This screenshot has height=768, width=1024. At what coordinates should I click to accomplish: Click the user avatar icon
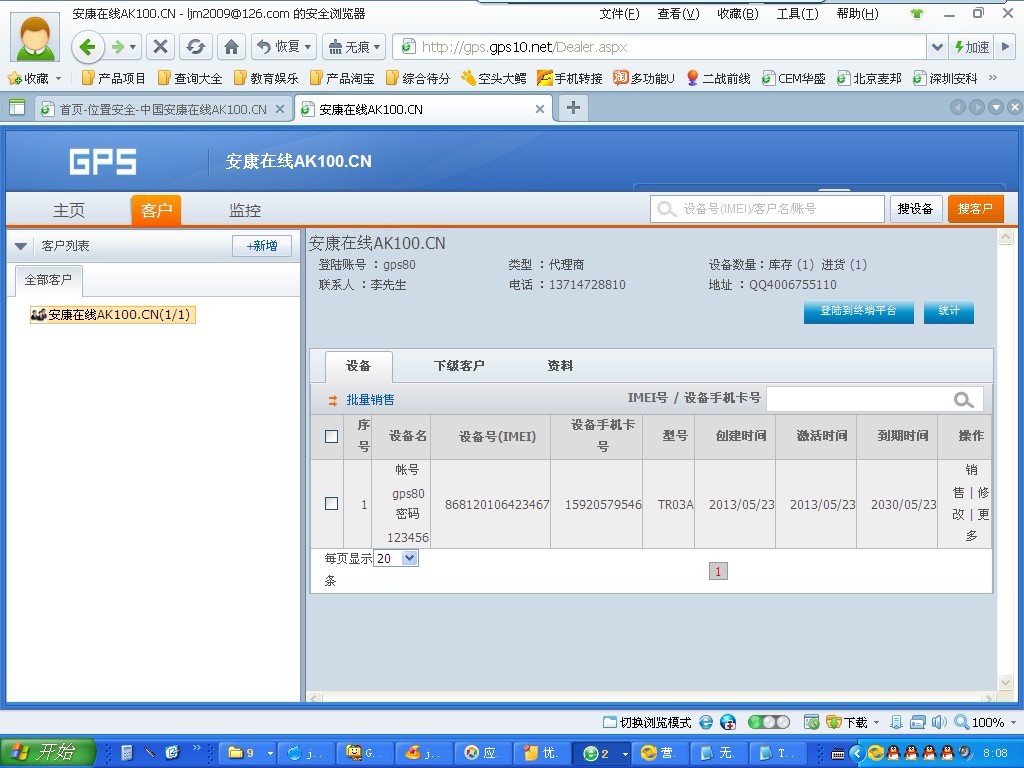pos(35,36)
